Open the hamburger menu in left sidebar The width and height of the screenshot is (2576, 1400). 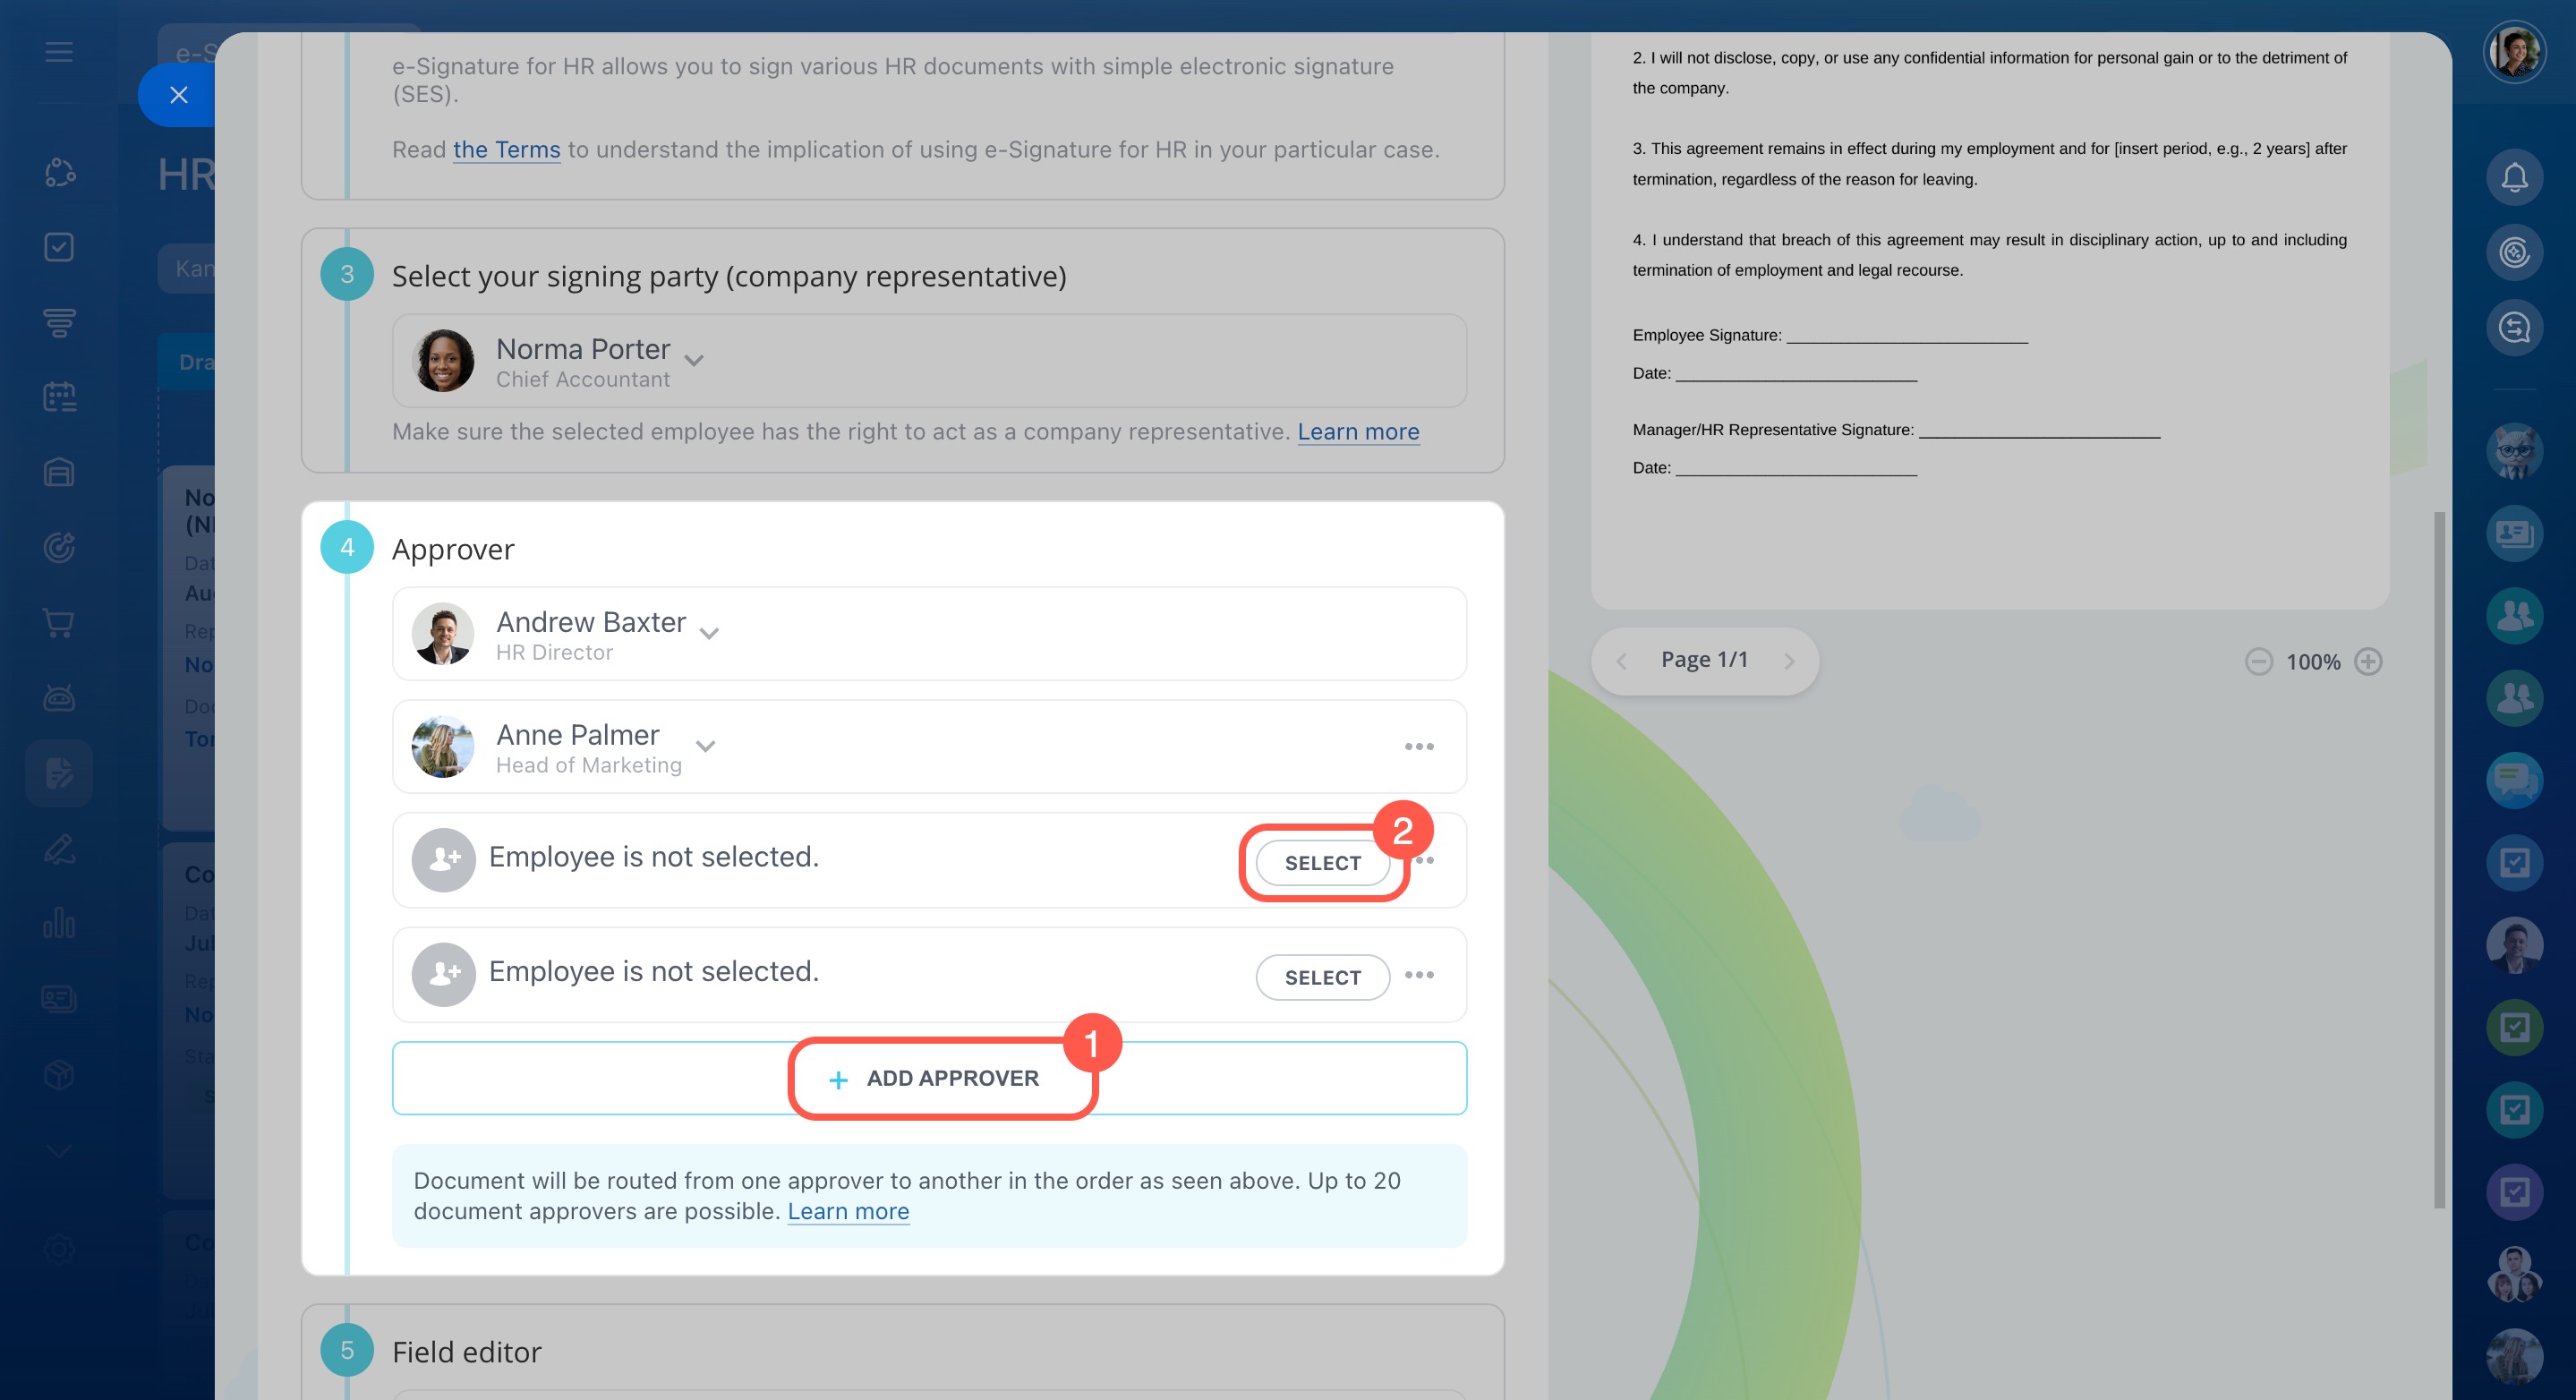(59, 52)
